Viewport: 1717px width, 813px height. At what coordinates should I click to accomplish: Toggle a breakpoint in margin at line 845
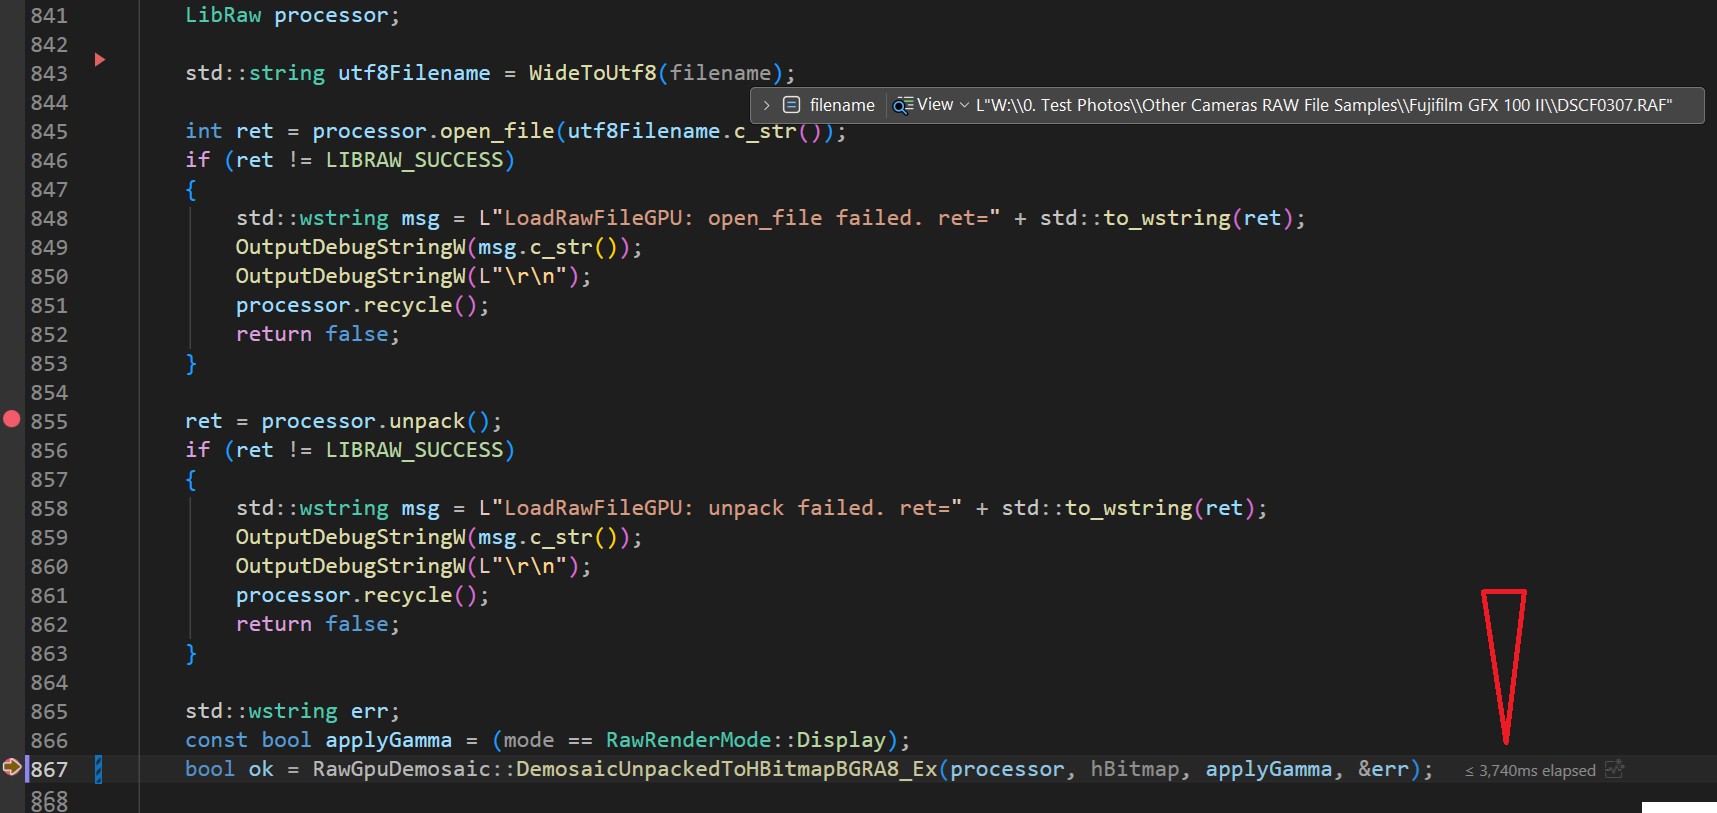(12, 131)
